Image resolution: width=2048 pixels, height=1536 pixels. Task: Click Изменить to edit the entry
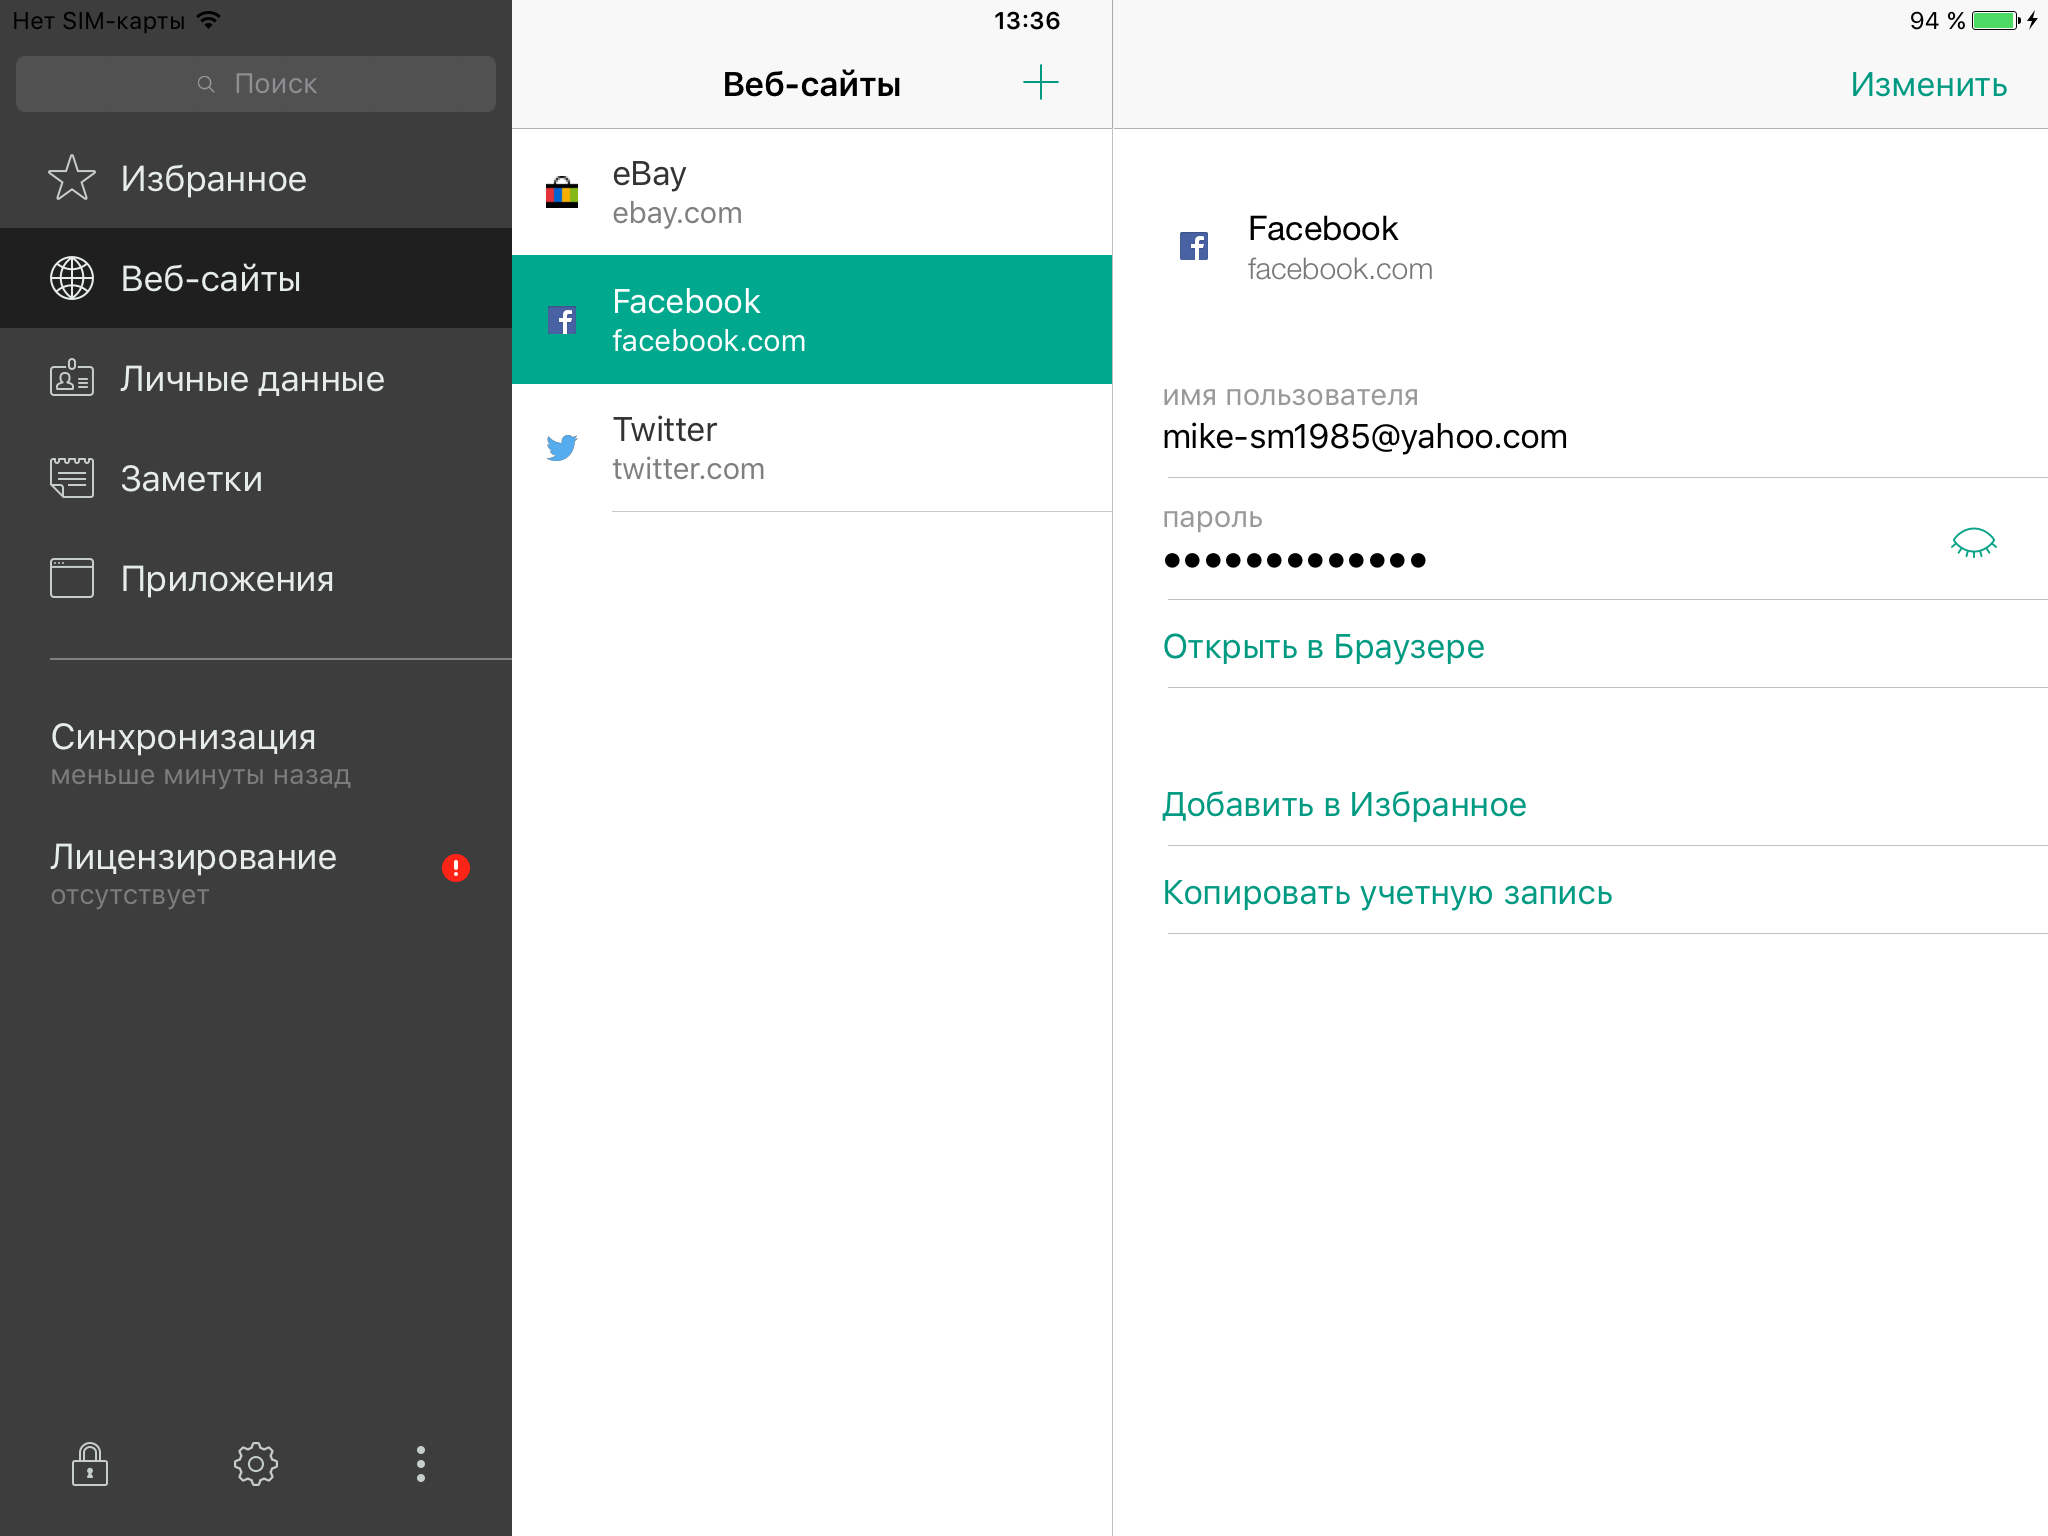[1929, 84]
